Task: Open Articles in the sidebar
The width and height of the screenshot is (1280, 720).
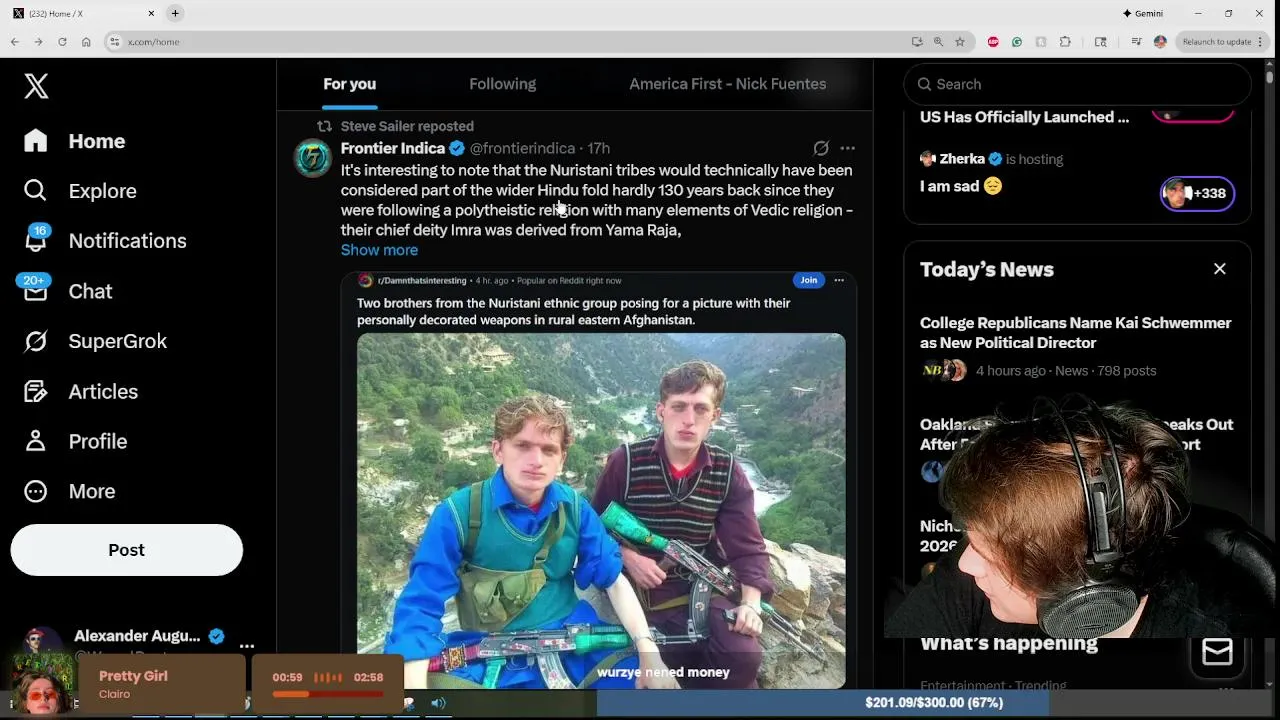Action: point(81,391)
